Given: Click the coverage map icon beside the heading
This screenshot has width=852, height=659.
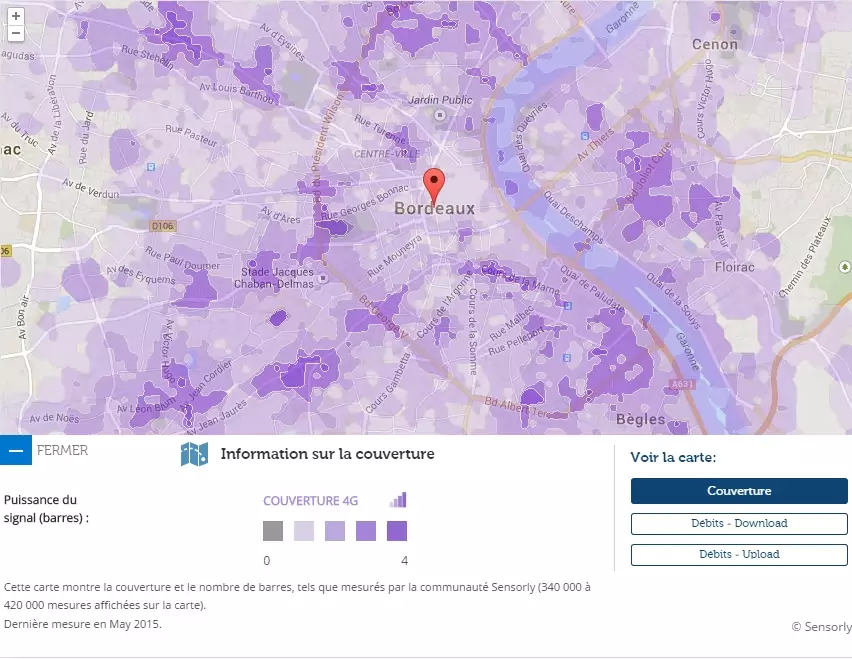Looking at the screenshot, I should 194,454.
